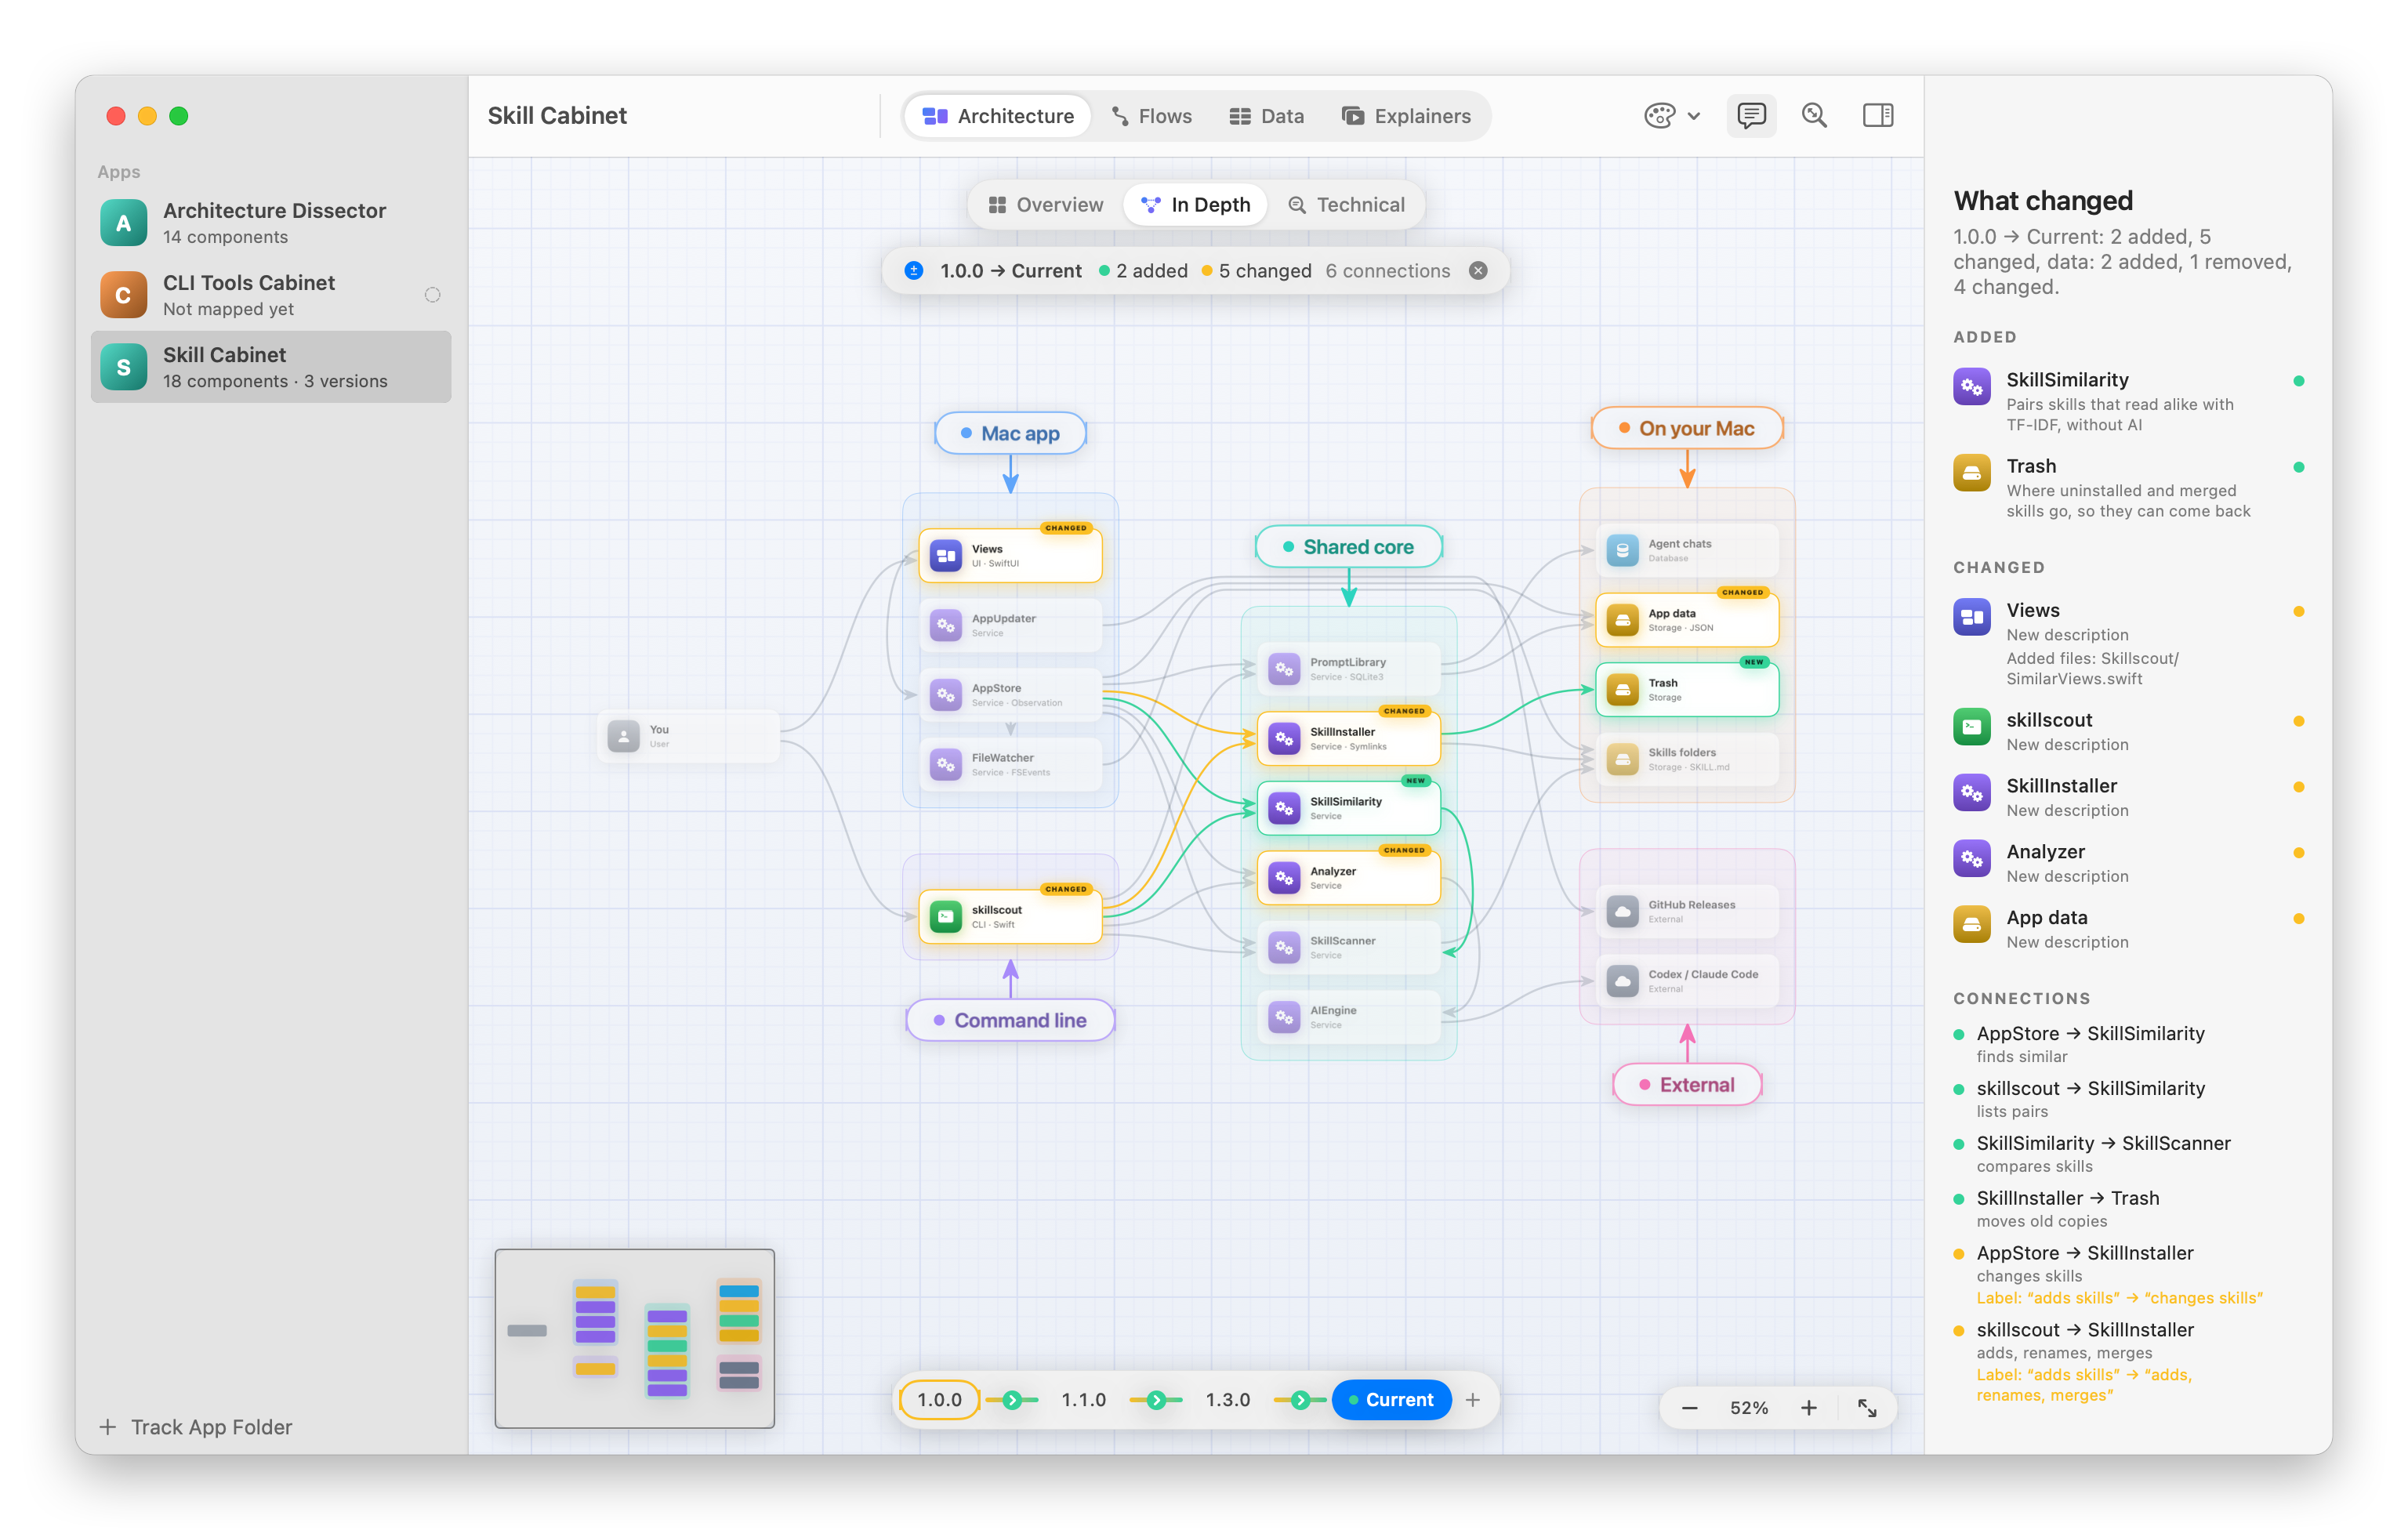The height and width of the screenshot is (1530, 2408).
Task: Click the fit-to-screen expand icon
Action: pyautogui.click(x=1867, y=1408)
